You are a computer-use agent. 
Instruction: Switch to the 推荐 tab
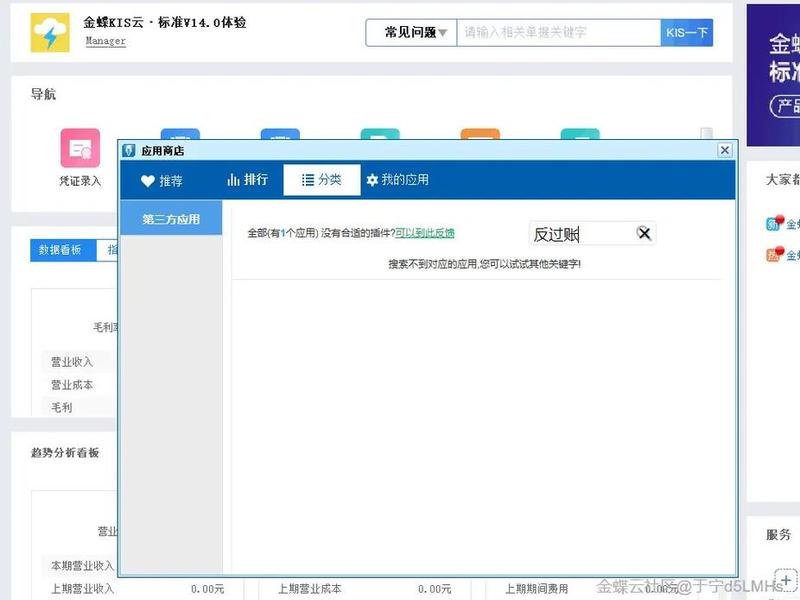(x=162, y=181)
